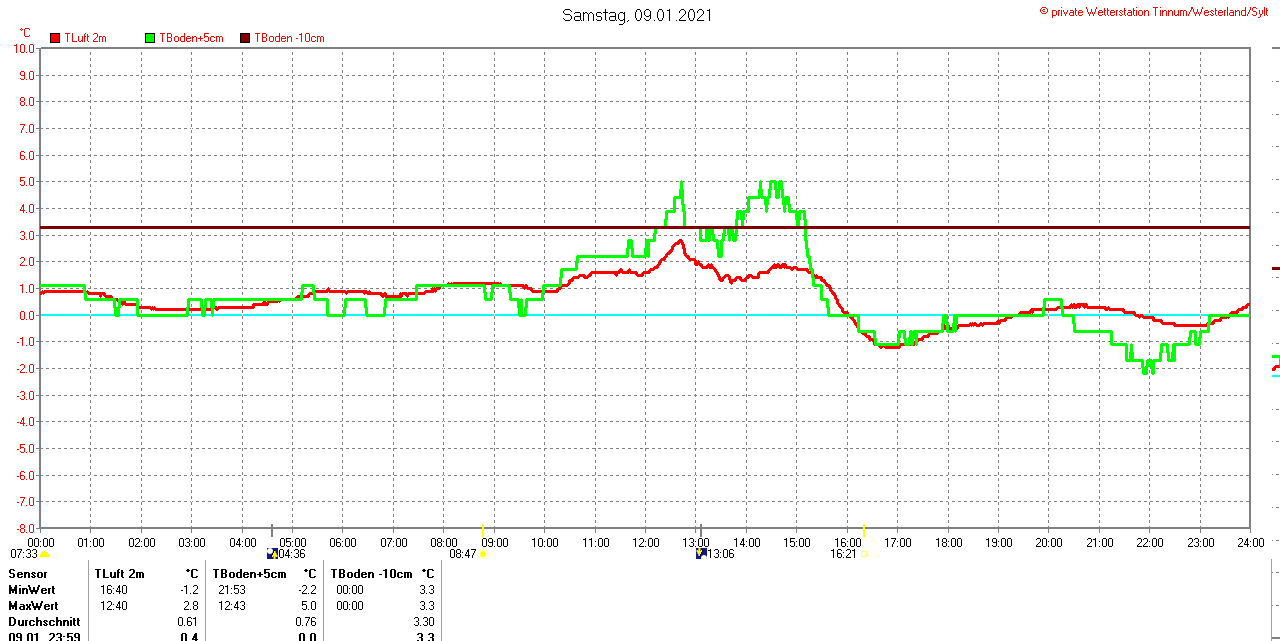Click the moon marker icon at 13:06

point(701,553)
